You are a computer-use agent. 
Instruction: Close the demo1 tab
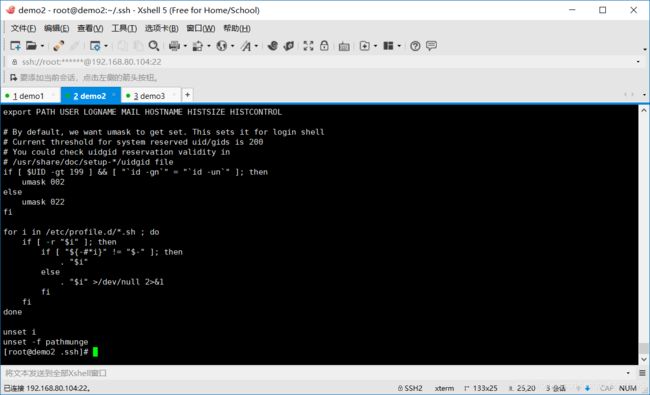click(53, 95)
